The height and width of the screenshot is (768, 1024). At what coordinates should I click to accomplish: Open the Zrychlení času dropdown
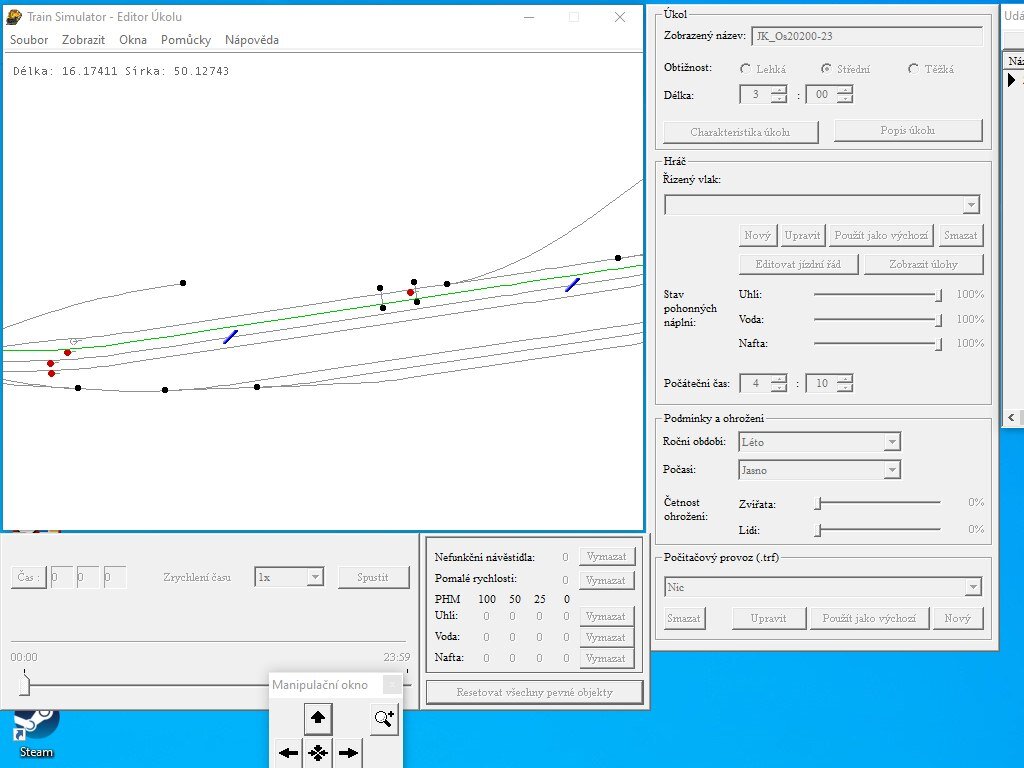315,577
